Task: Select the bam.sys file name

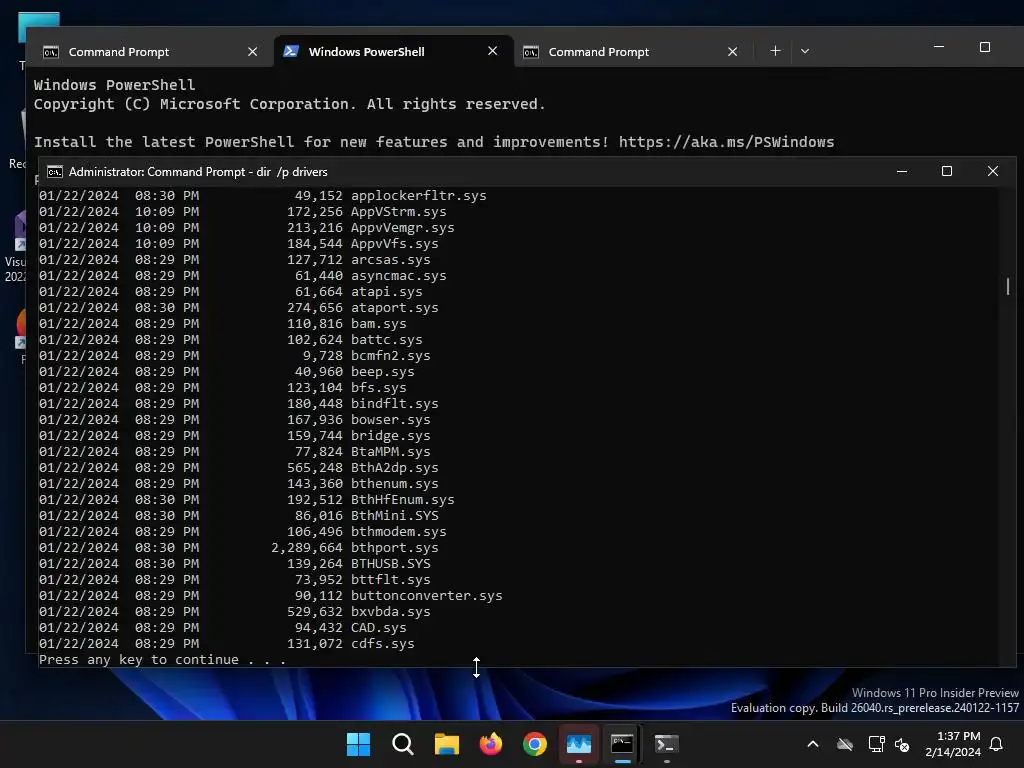Action: pyautogui.click(x=378, y=323)
